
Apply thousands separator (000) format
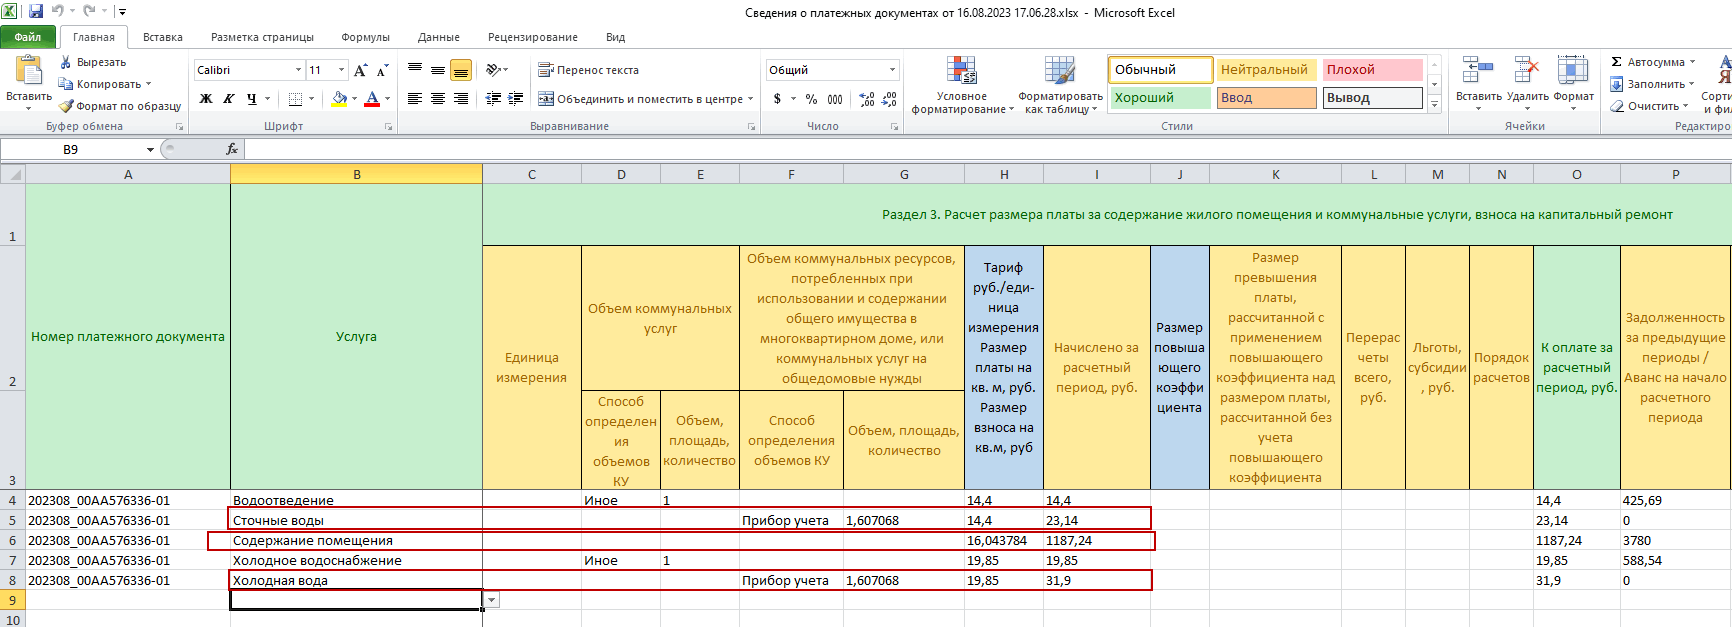(x=835, y=99)
